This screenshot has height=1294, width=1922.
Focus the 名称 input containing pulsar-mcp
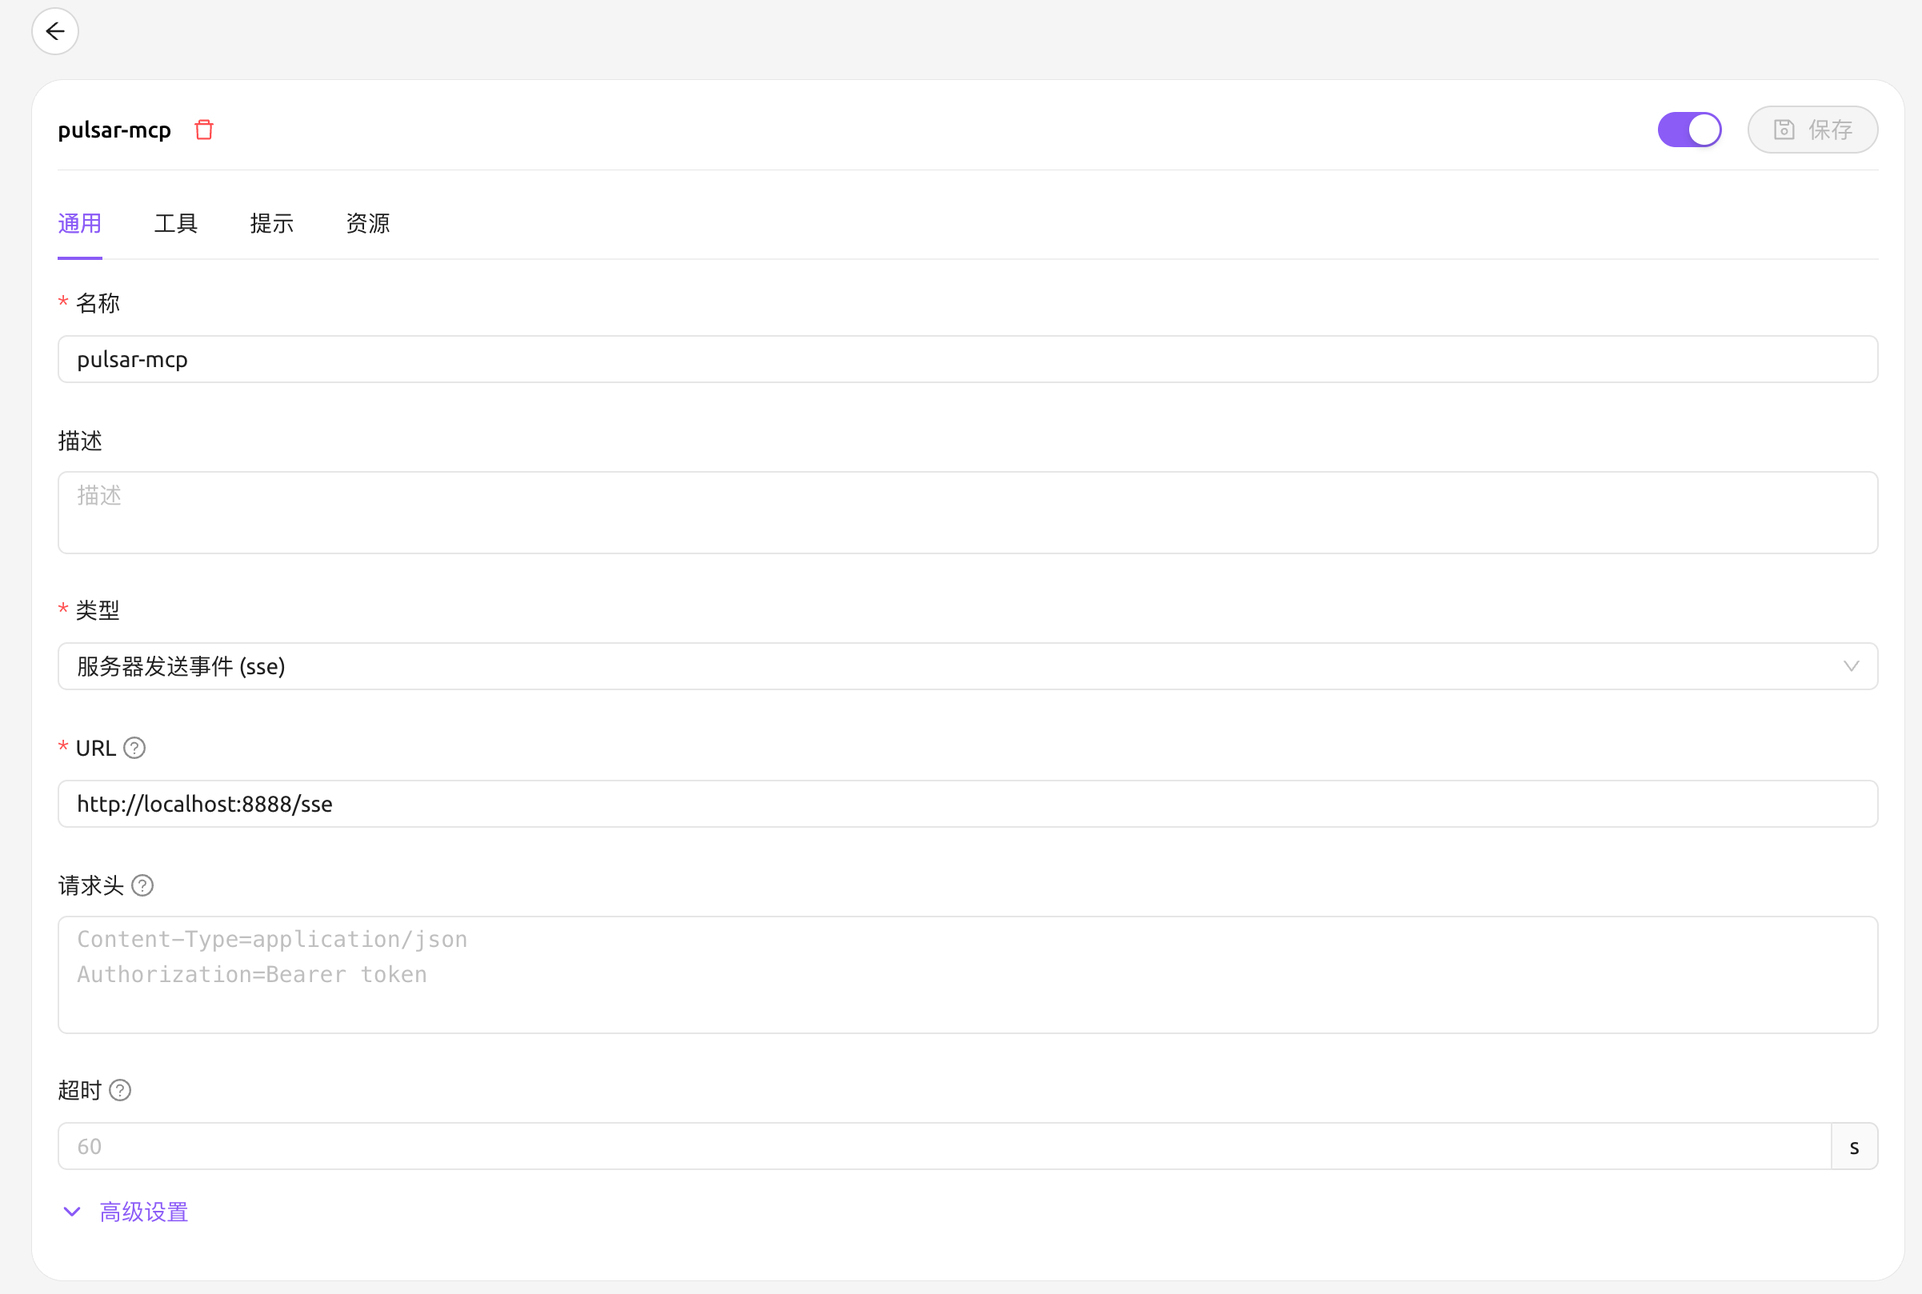(x=968, y=359)
